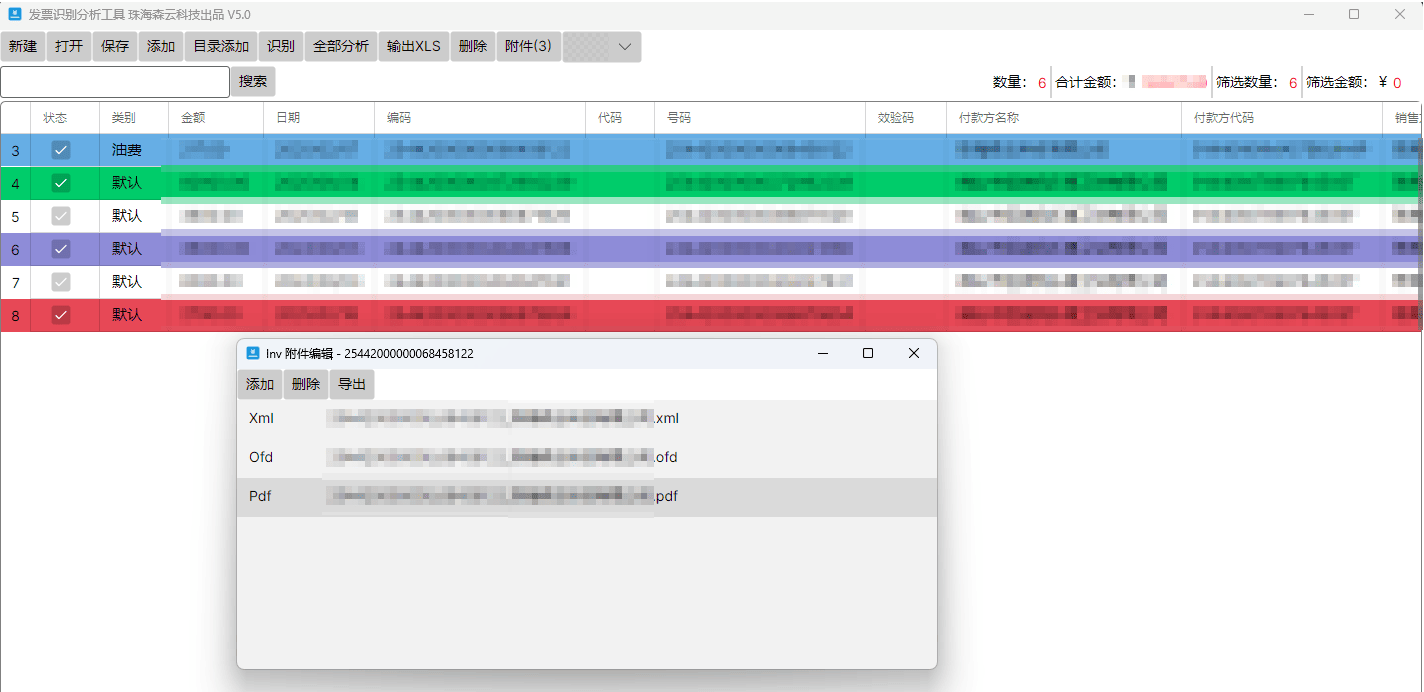Minimize the Inv 附件编辑 dialog
The image size is (1424, 692).
pos(823,353)
